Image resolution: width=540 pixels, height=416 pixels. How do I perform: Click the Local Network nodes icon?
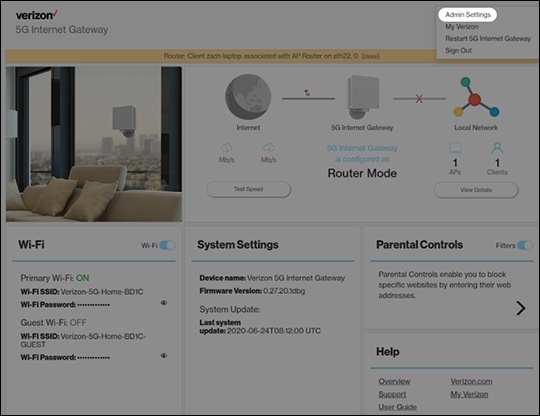tap(476, 97)
